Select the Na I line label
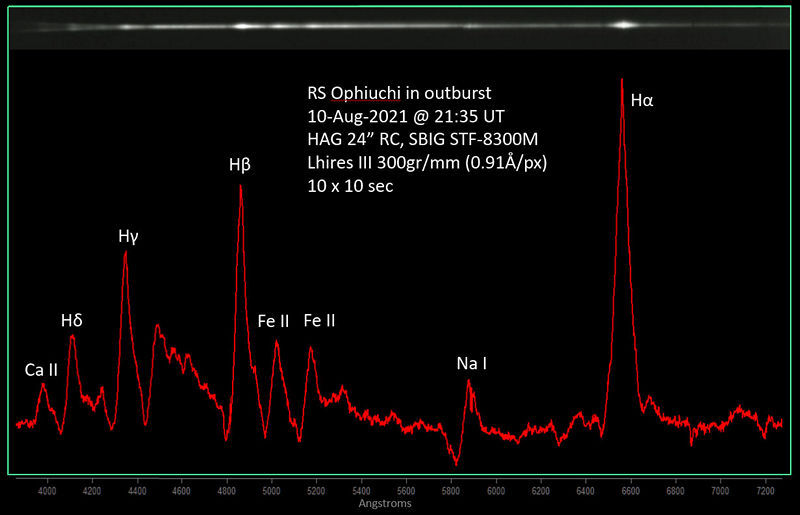The image size is (800, 515). click(x=471, y=363)
